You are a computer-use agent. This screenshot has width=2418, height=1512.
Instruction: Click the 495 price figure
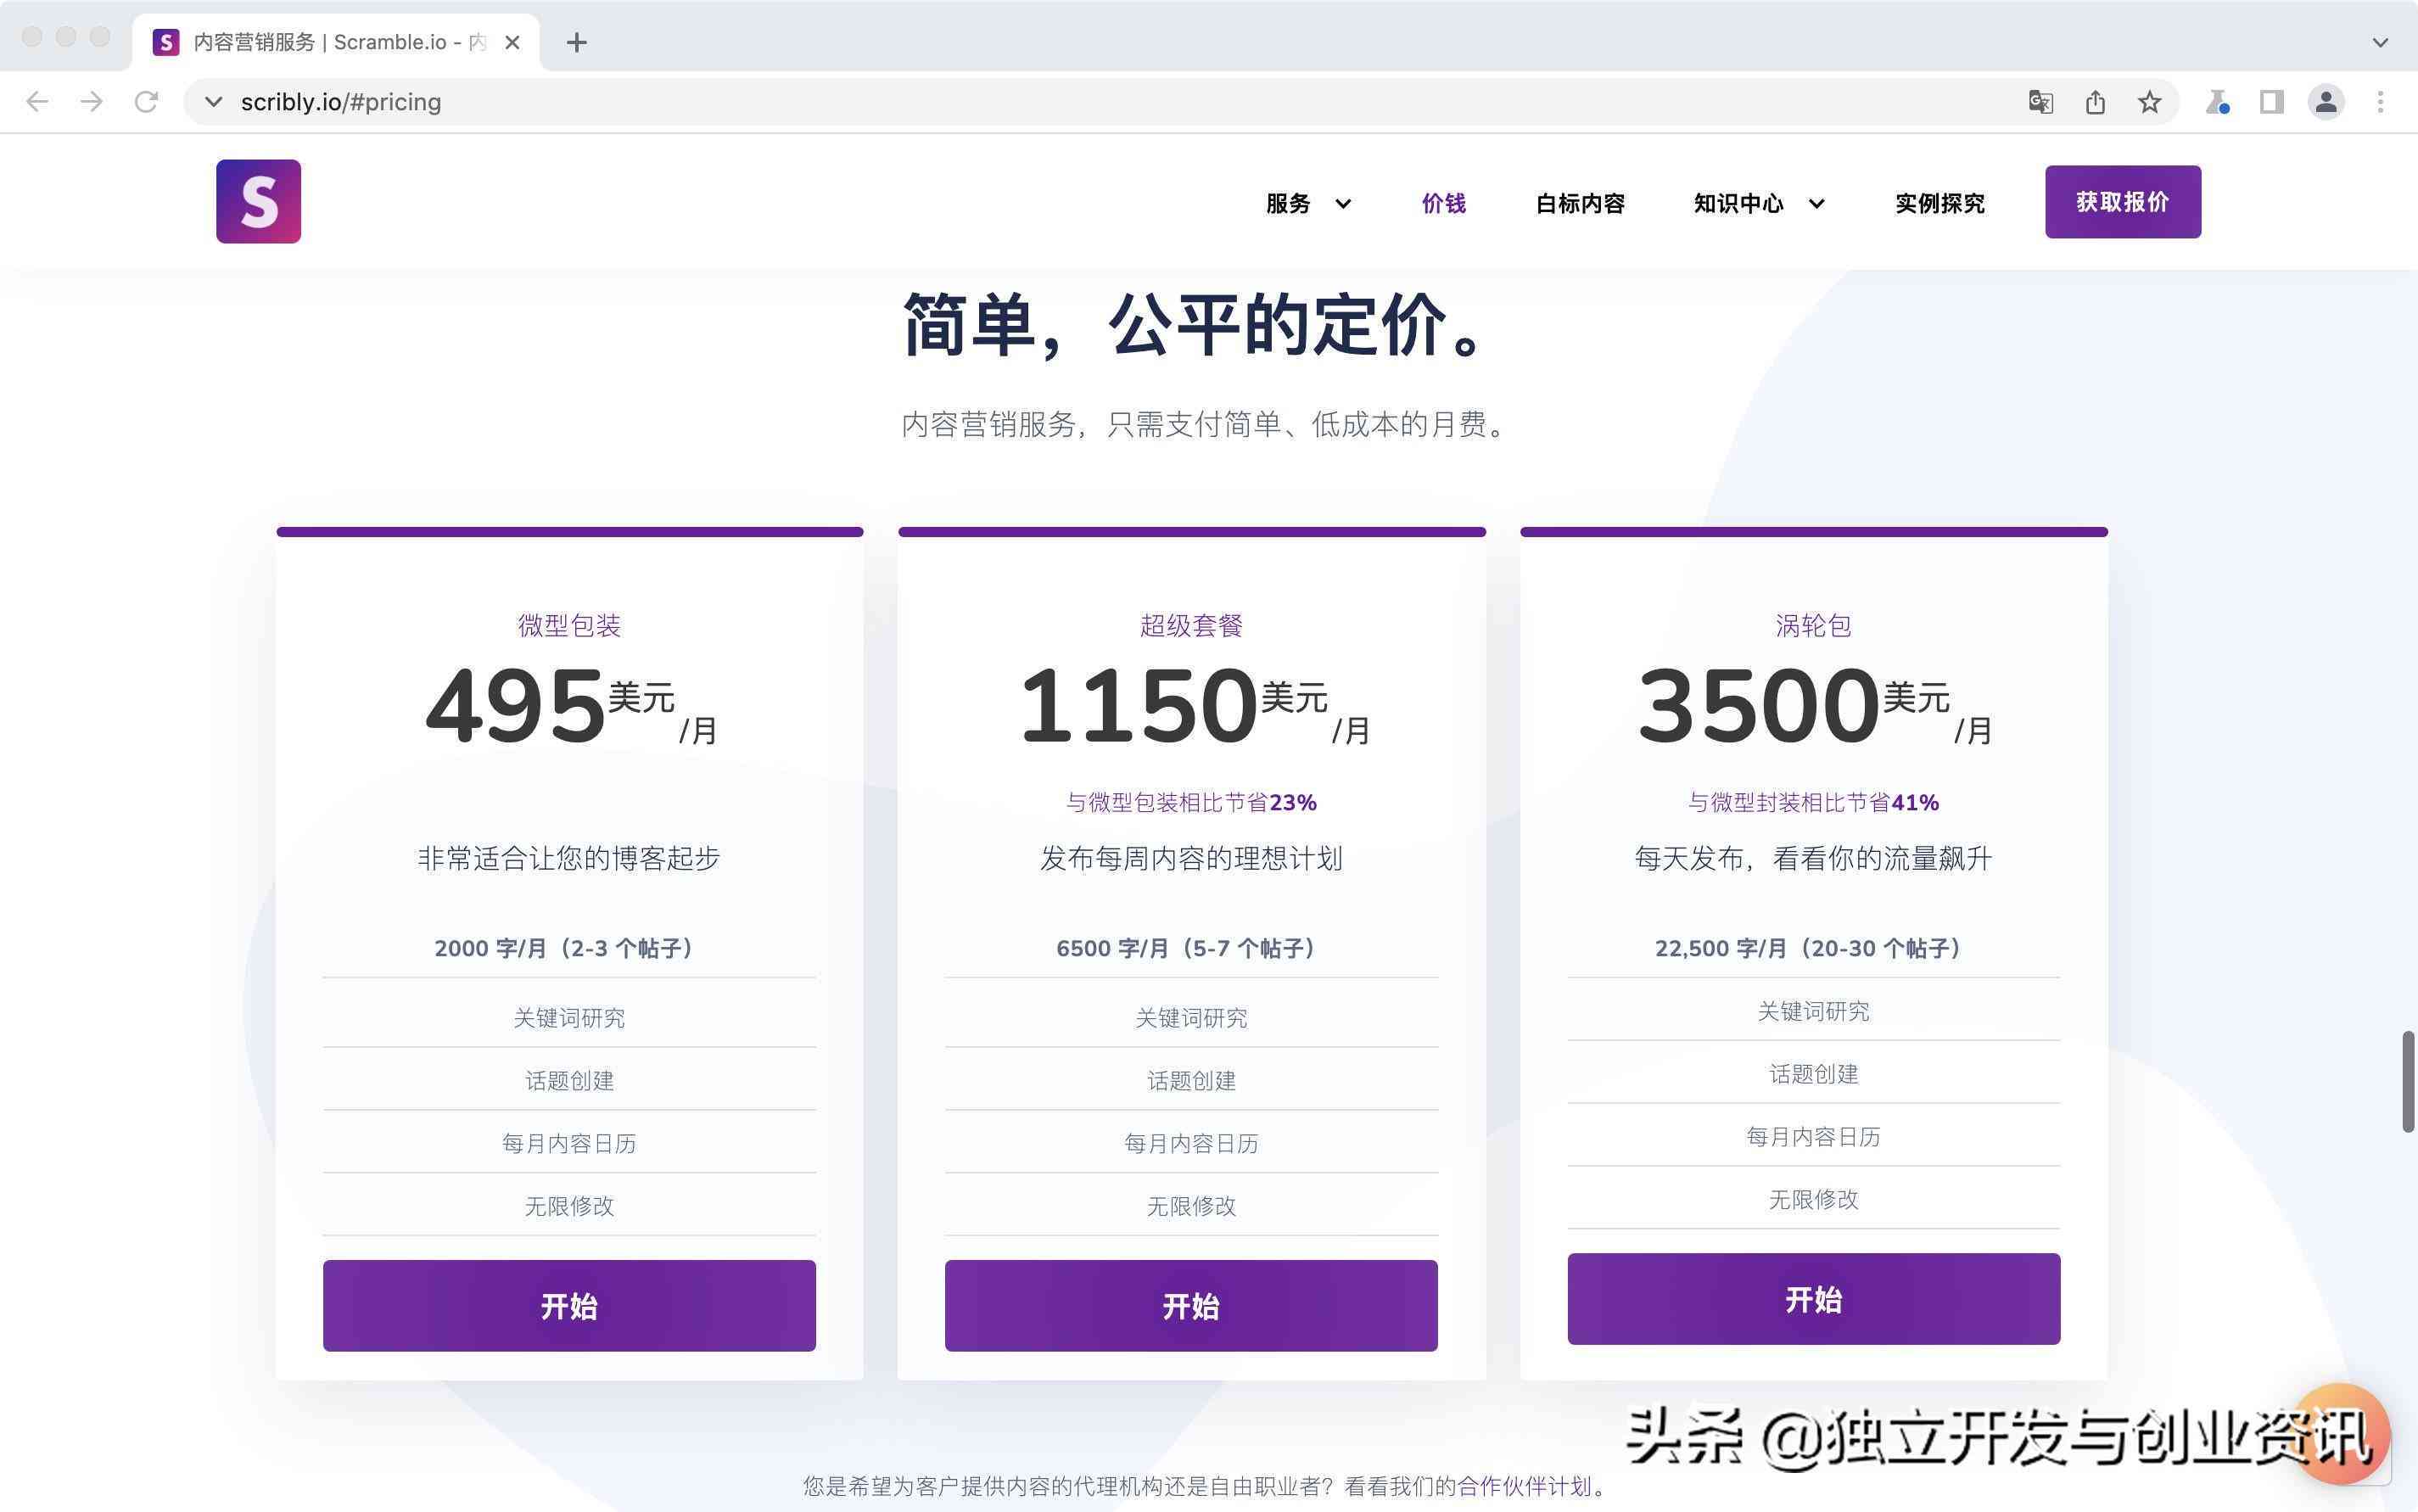click(x=515, y=707)
